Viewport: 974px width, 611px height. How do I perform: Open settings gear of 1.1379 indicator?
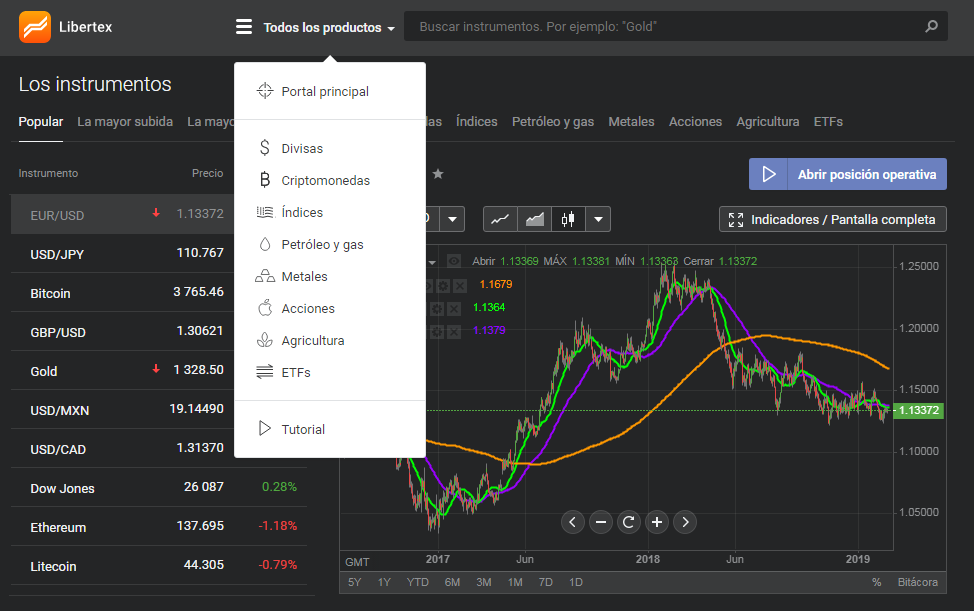click(437, 332)
